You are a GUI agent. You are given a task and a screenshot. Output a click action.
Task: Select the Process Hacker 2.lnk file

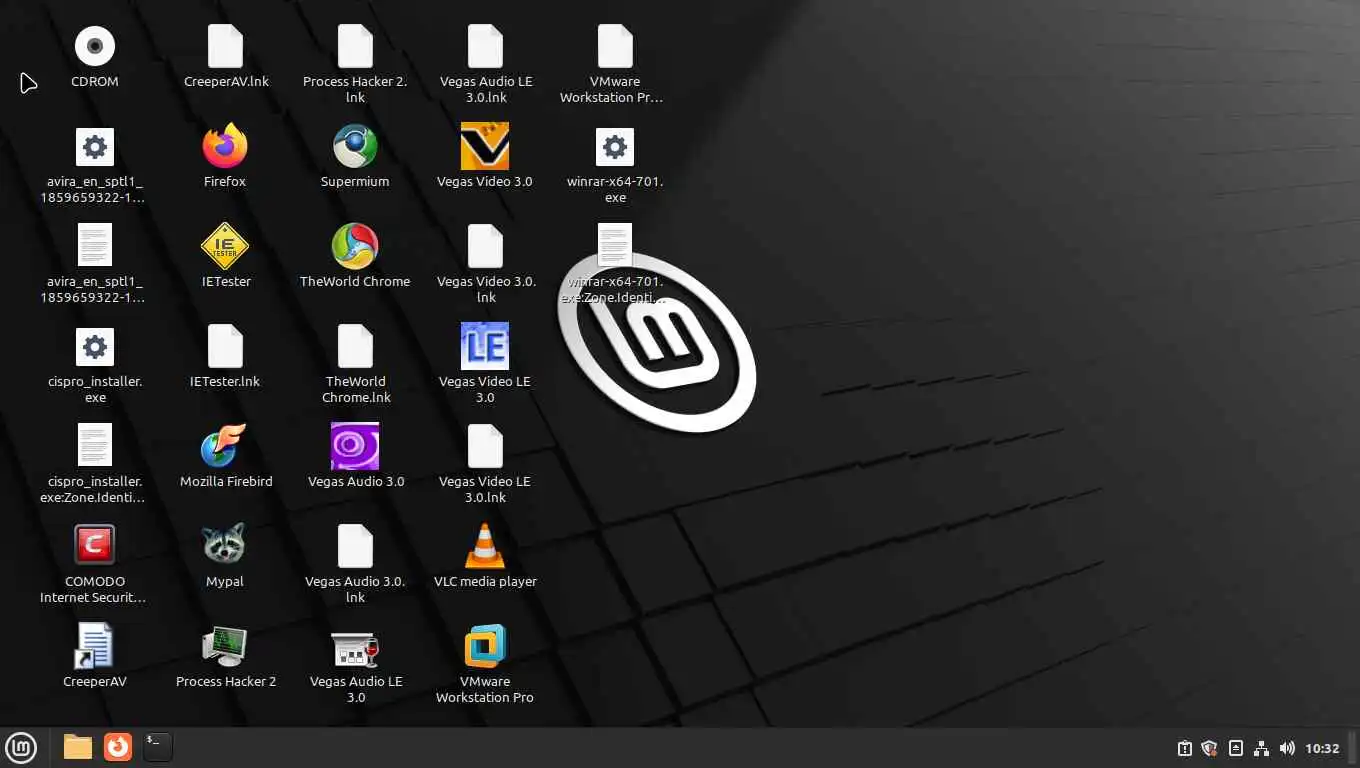[x=355, y=46]
